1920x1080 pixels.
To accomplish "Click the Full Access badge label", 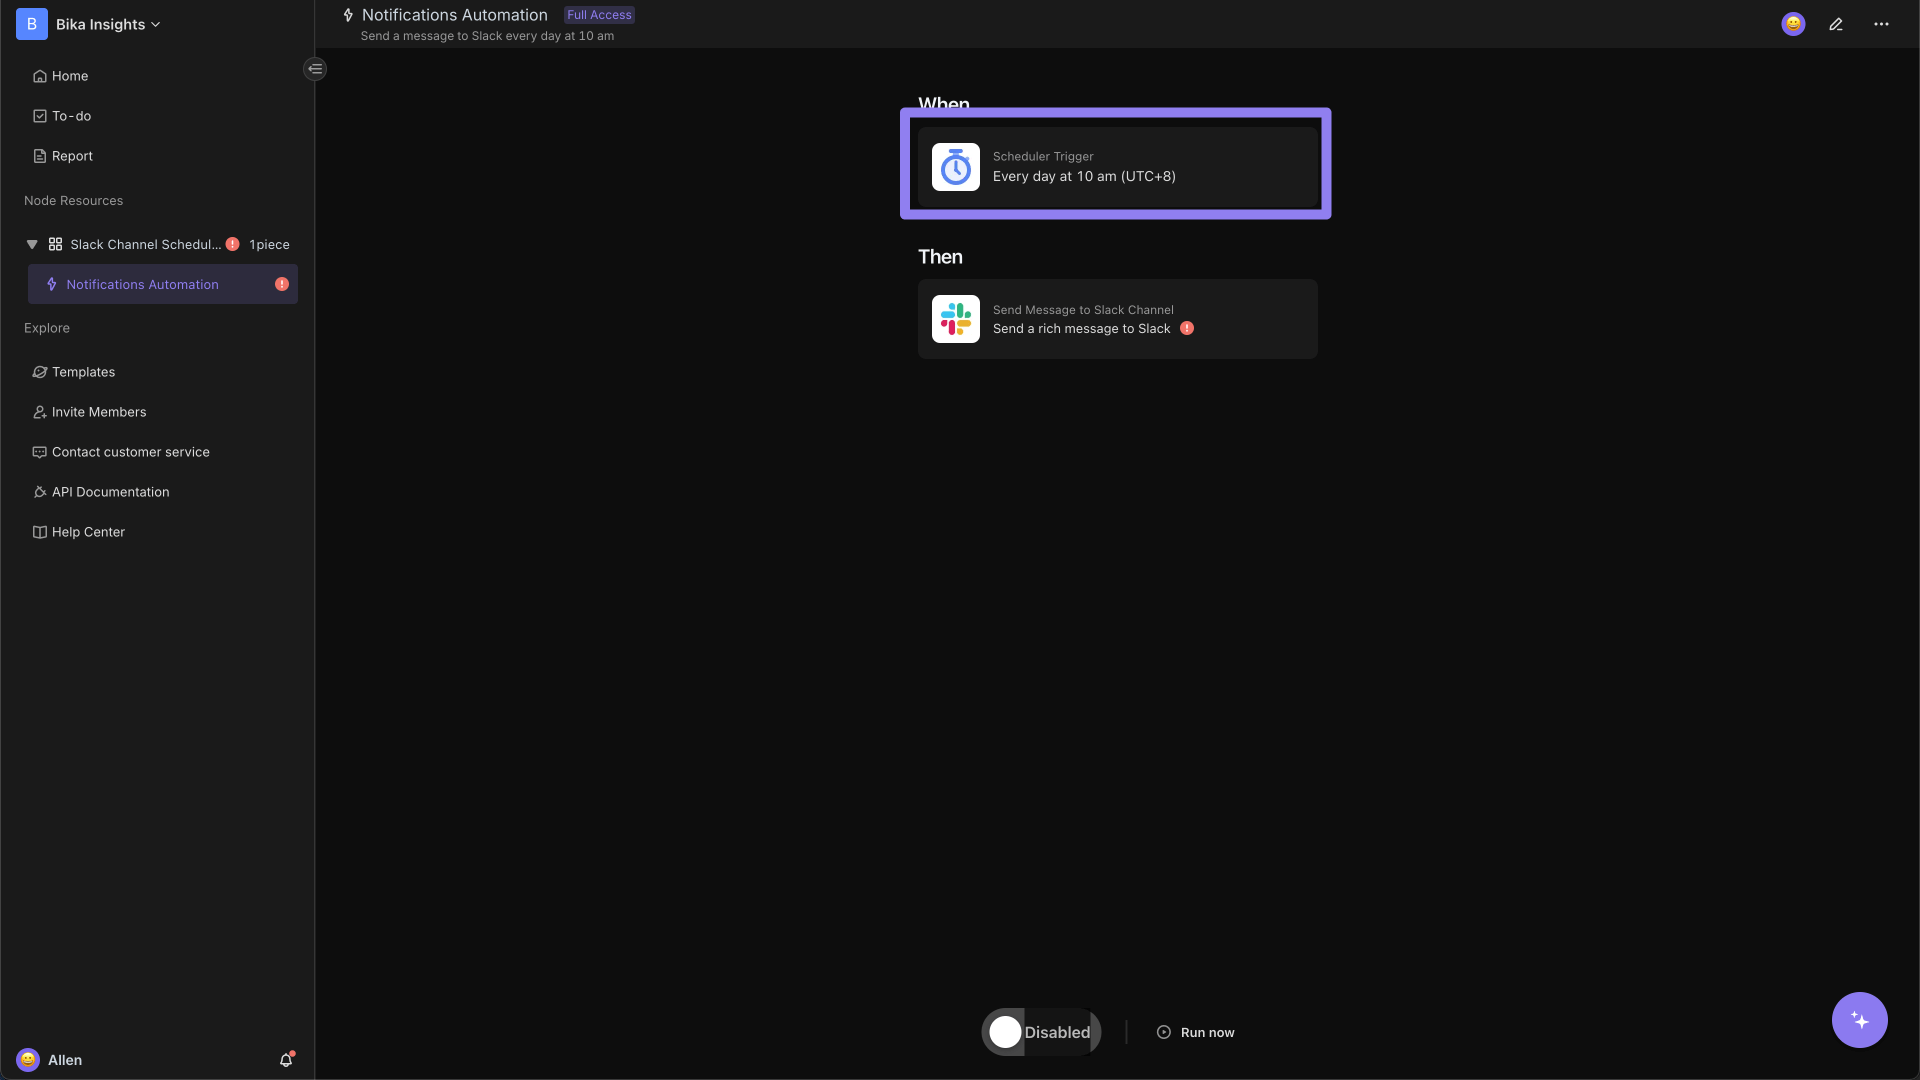I will 599,16.
